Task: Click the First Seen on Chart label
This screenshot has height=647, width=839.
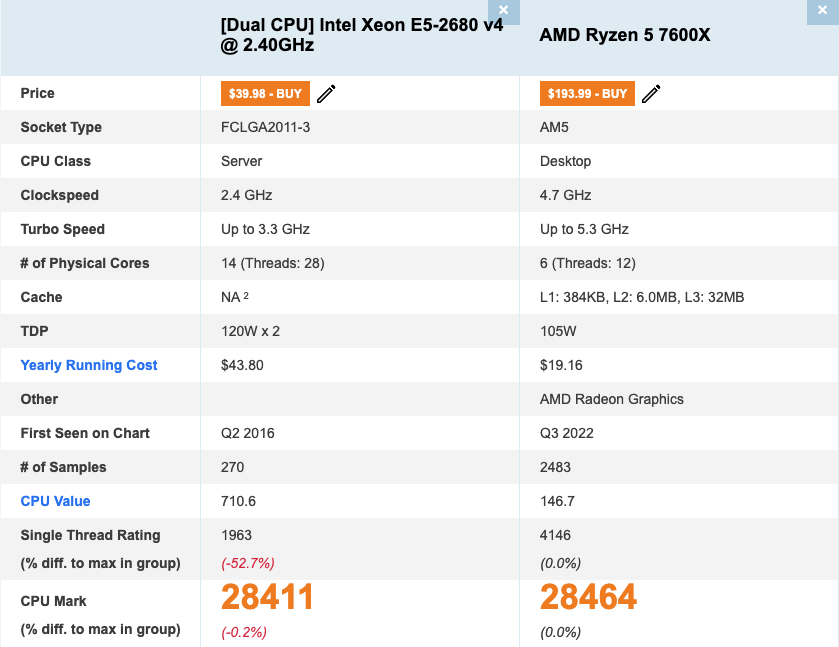Action: click(x=85, y=433)
